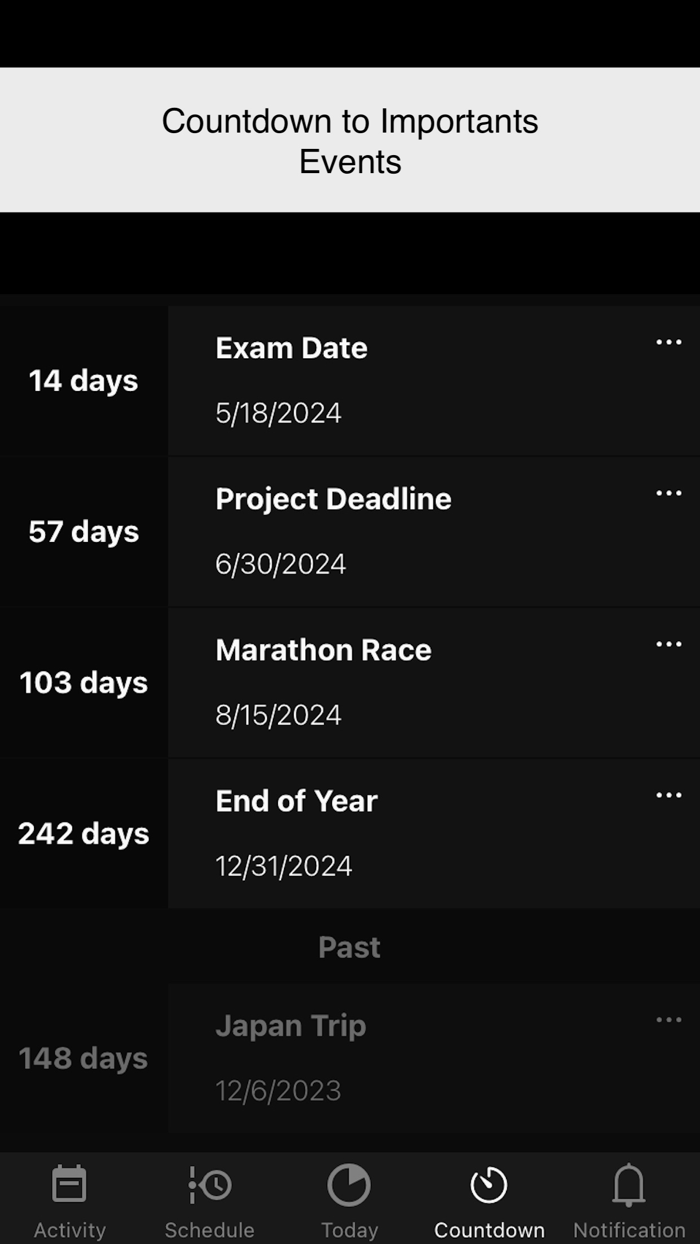Tap the Today pie-chart icon
The width and height of the screenshot is (700, 1244).
pos(348,1184)
